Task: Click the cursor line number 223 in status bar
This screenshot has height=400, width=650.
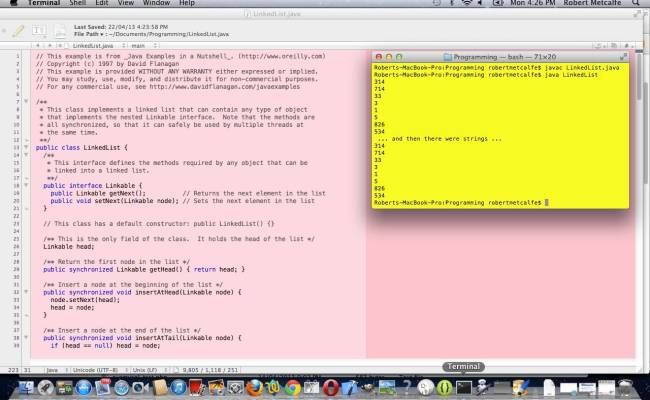Action: pyautogui.click(x=13, y=370)
